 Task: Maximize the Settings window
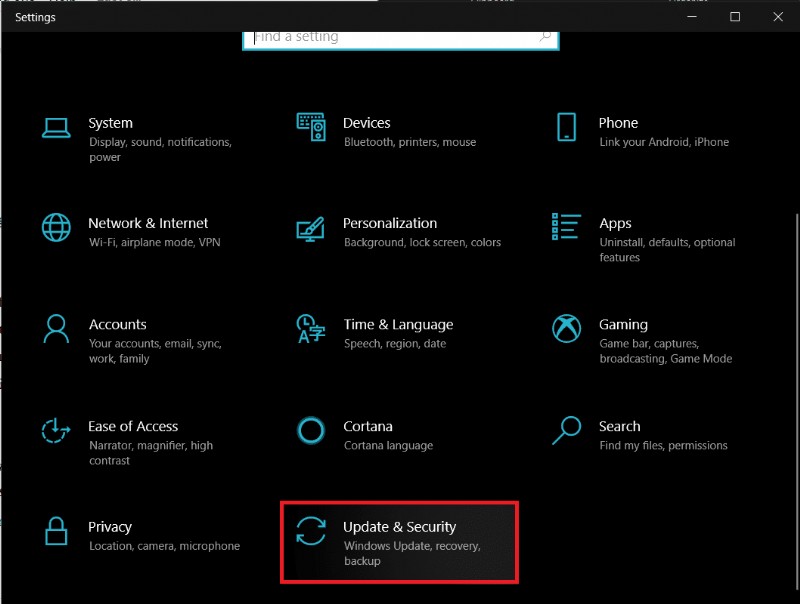pyautogui.click(x=735, y=17)
